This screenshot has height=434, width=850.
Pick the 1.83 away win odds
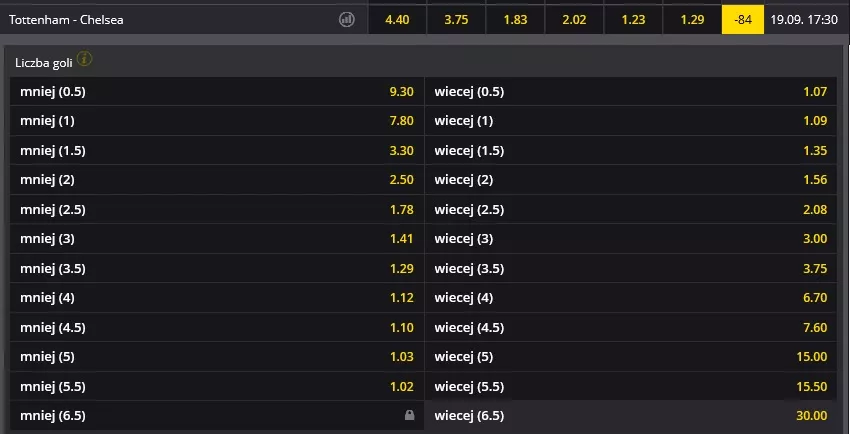pos(516,20)
